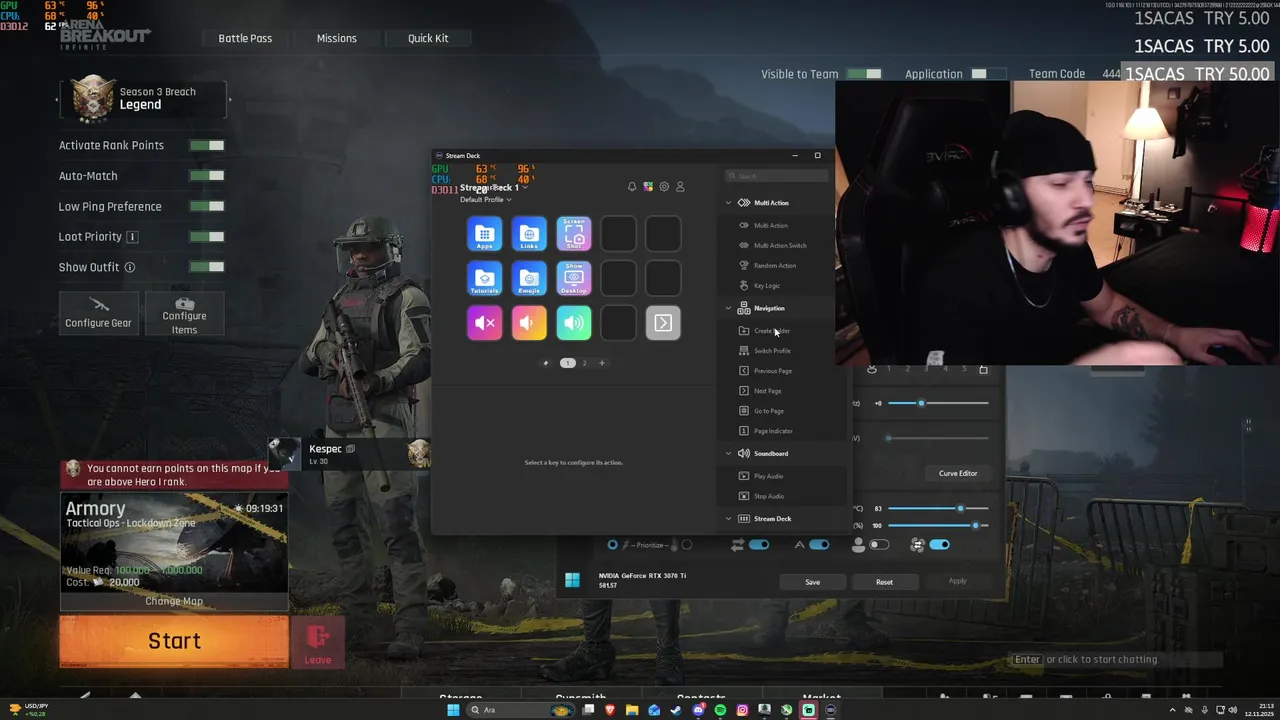Select the volume up key

tap(574, 323)
